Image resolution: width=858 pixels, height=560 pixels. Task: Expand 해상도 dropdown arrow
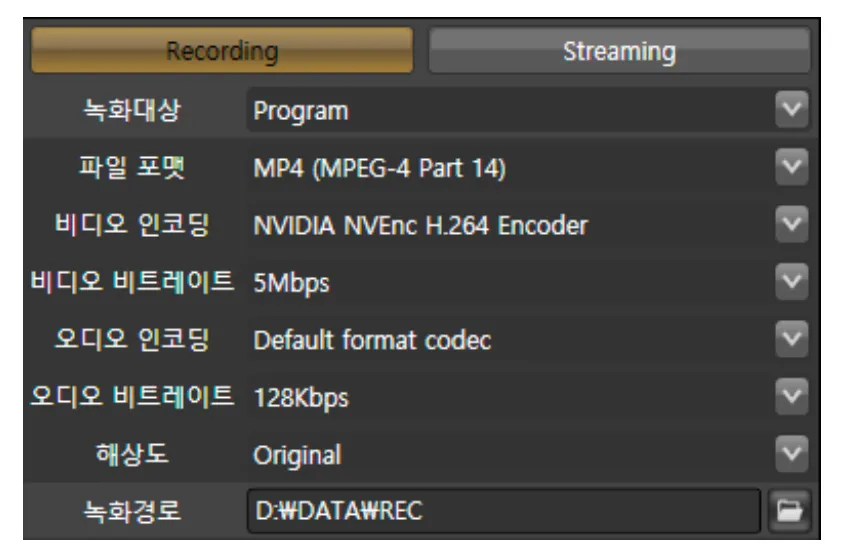pos(791,454)
